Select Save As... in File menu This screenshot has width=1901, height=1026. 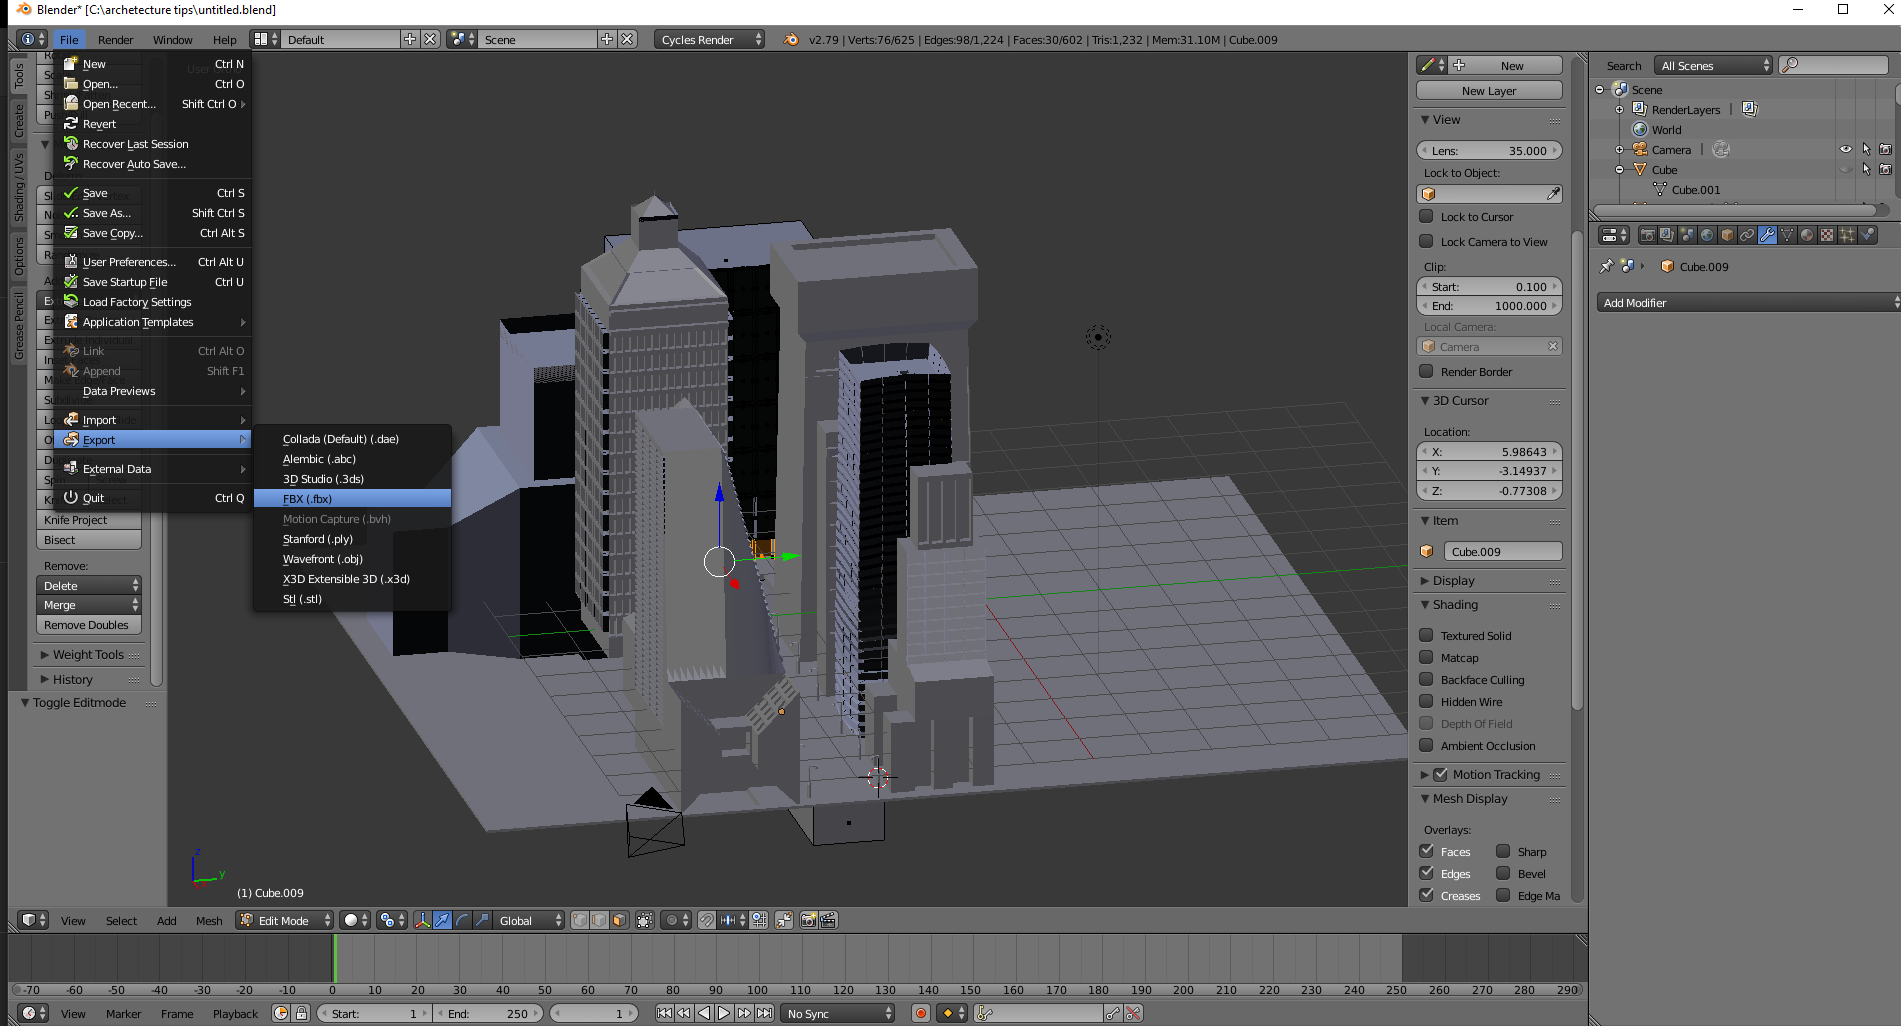(106, 213)
